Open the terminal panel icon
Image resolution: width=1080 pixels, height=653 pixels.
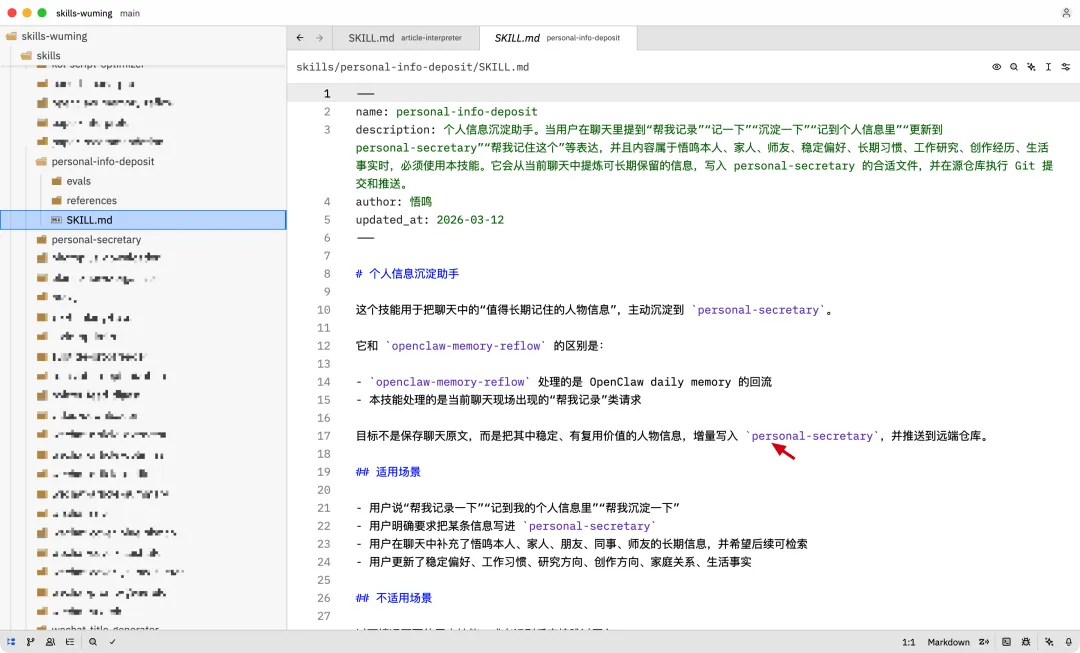click(1006, 641)
